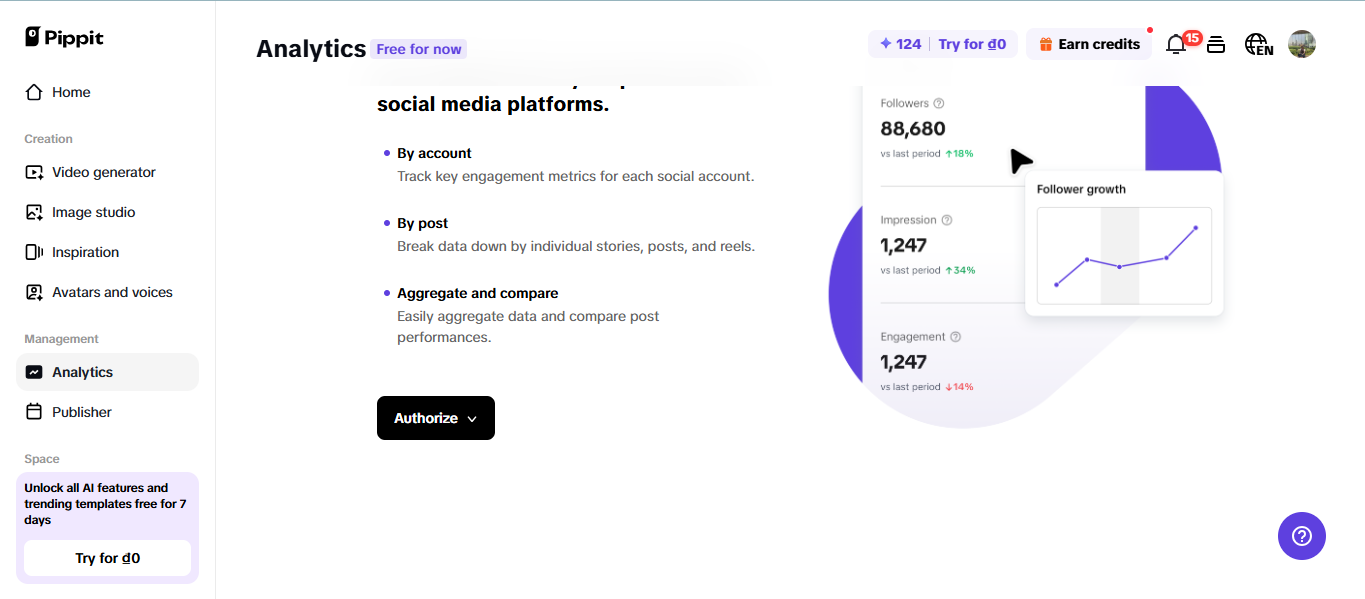Viewport: 1365px width, 599px height.
Task: Open the EN language selector globe
Action: [x=1258, y=43]
